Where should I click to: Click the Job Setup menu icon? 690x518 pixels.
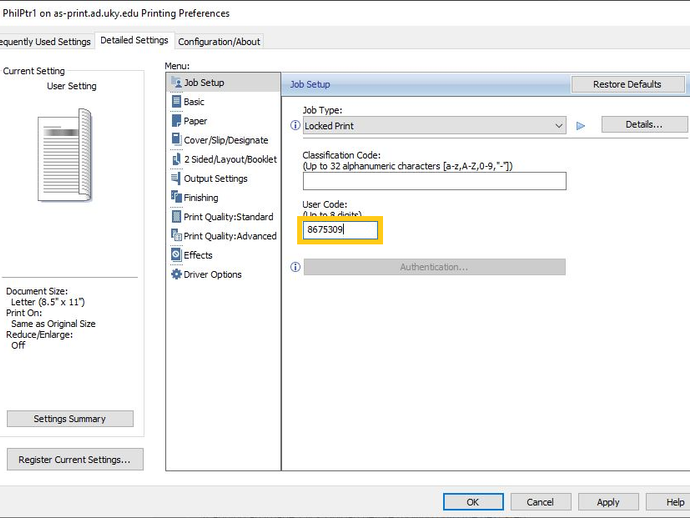(176, 83)
